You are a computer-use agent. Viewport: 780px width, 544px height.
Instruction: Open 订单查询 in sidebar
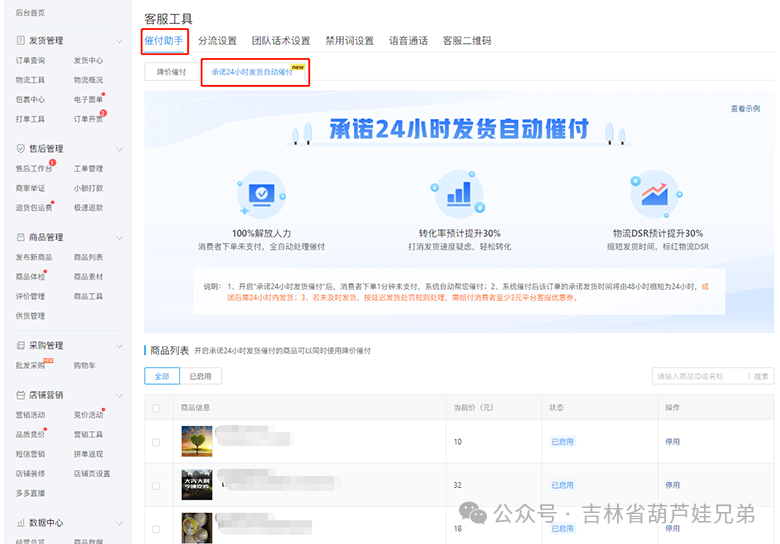(x=30, y=60)
